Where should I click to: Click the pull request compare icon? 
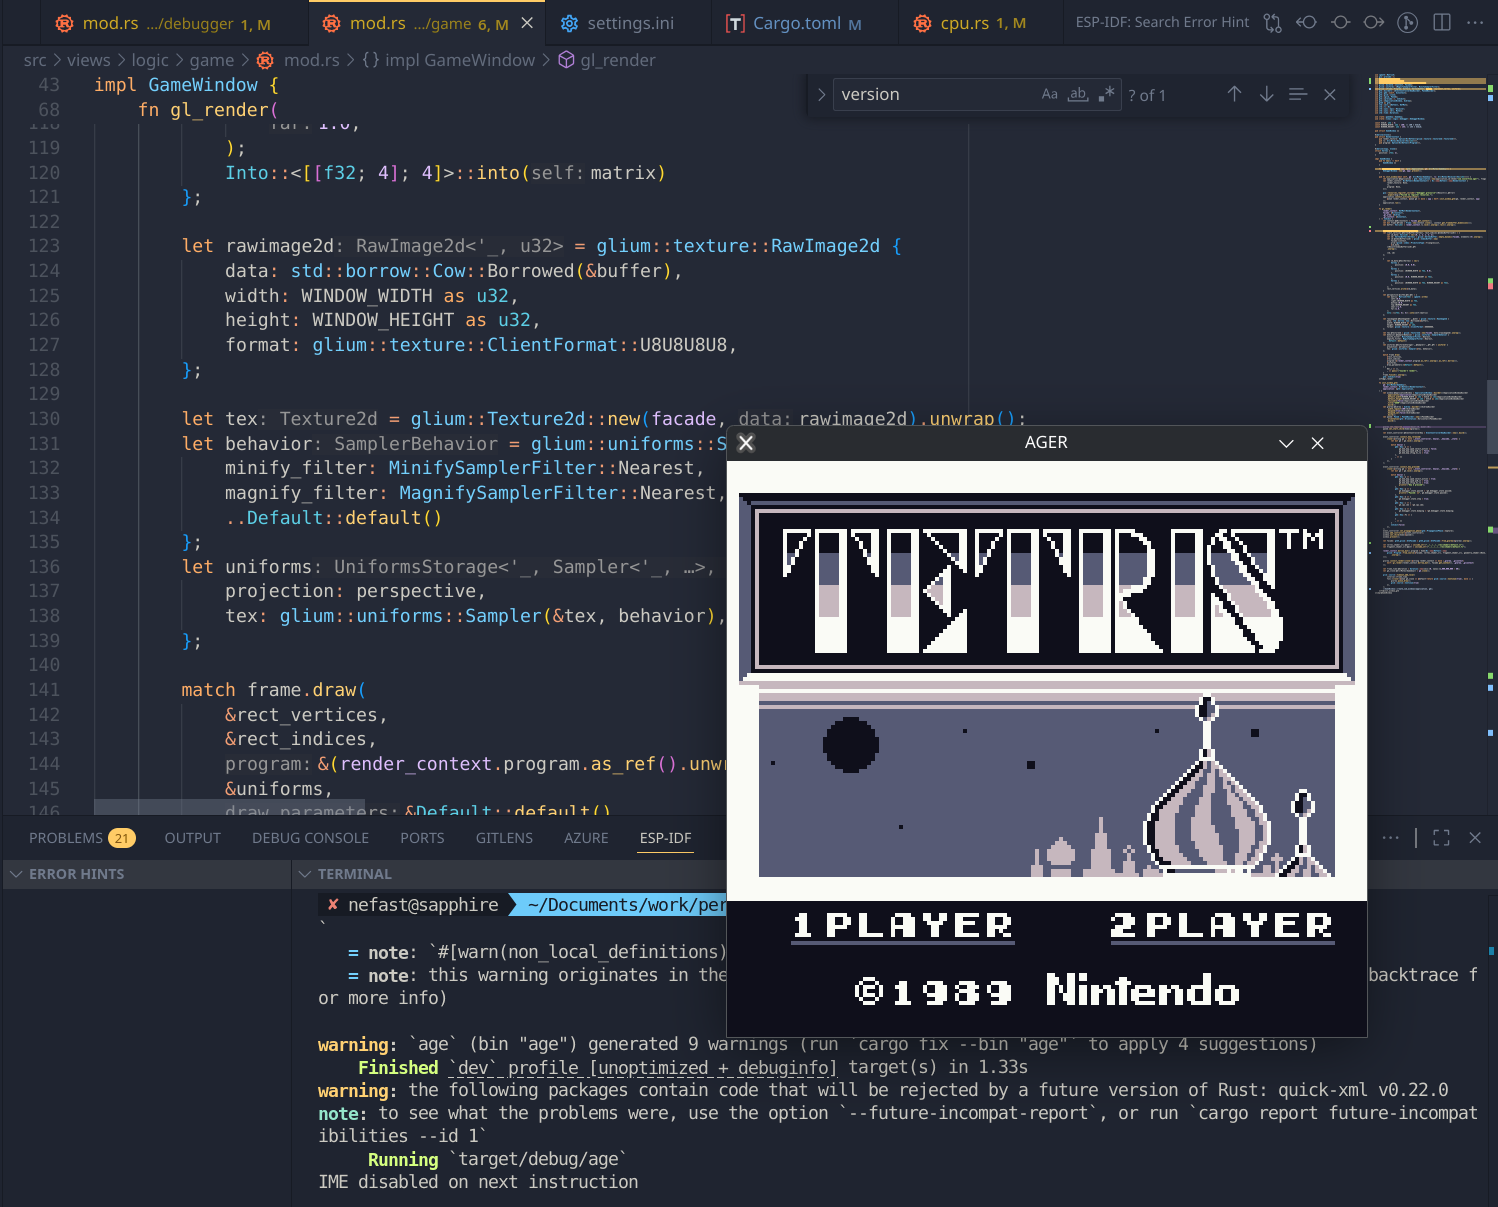[x=1272, y=22]
